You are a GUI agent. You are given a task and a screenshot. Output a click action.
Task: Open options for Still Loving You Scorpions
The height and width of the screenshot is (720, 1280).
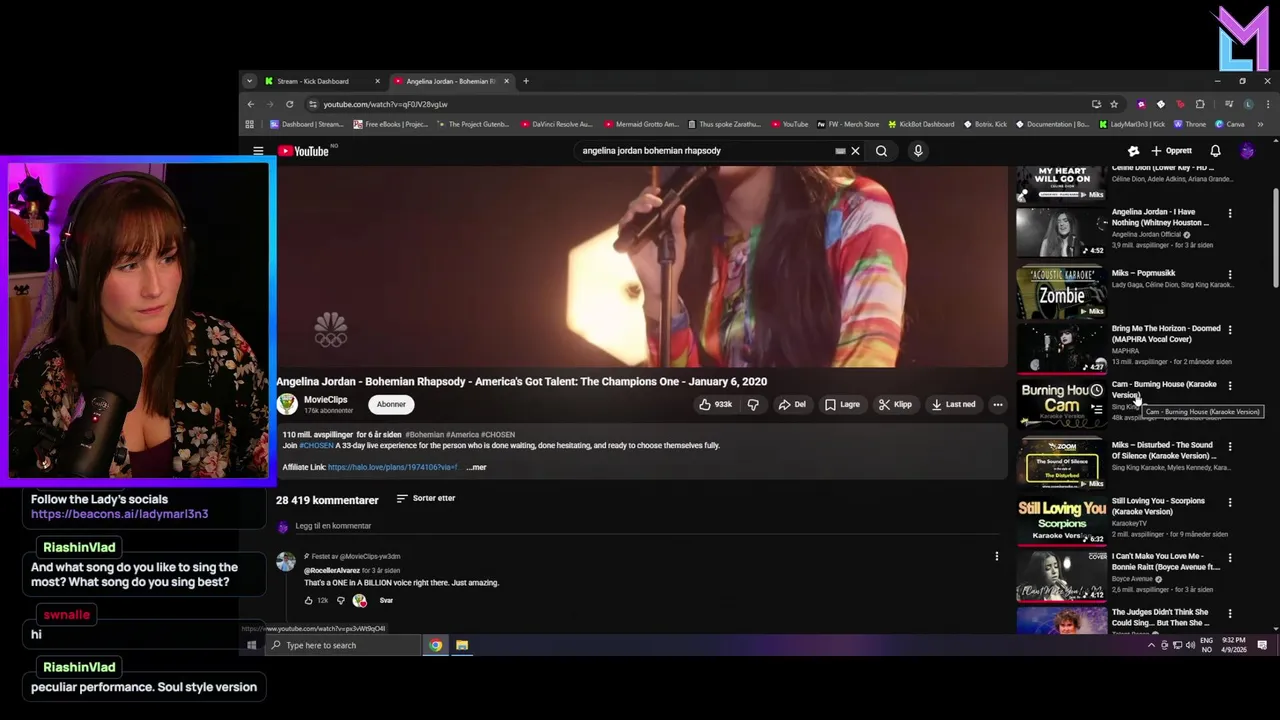(x=1230, y=502)
